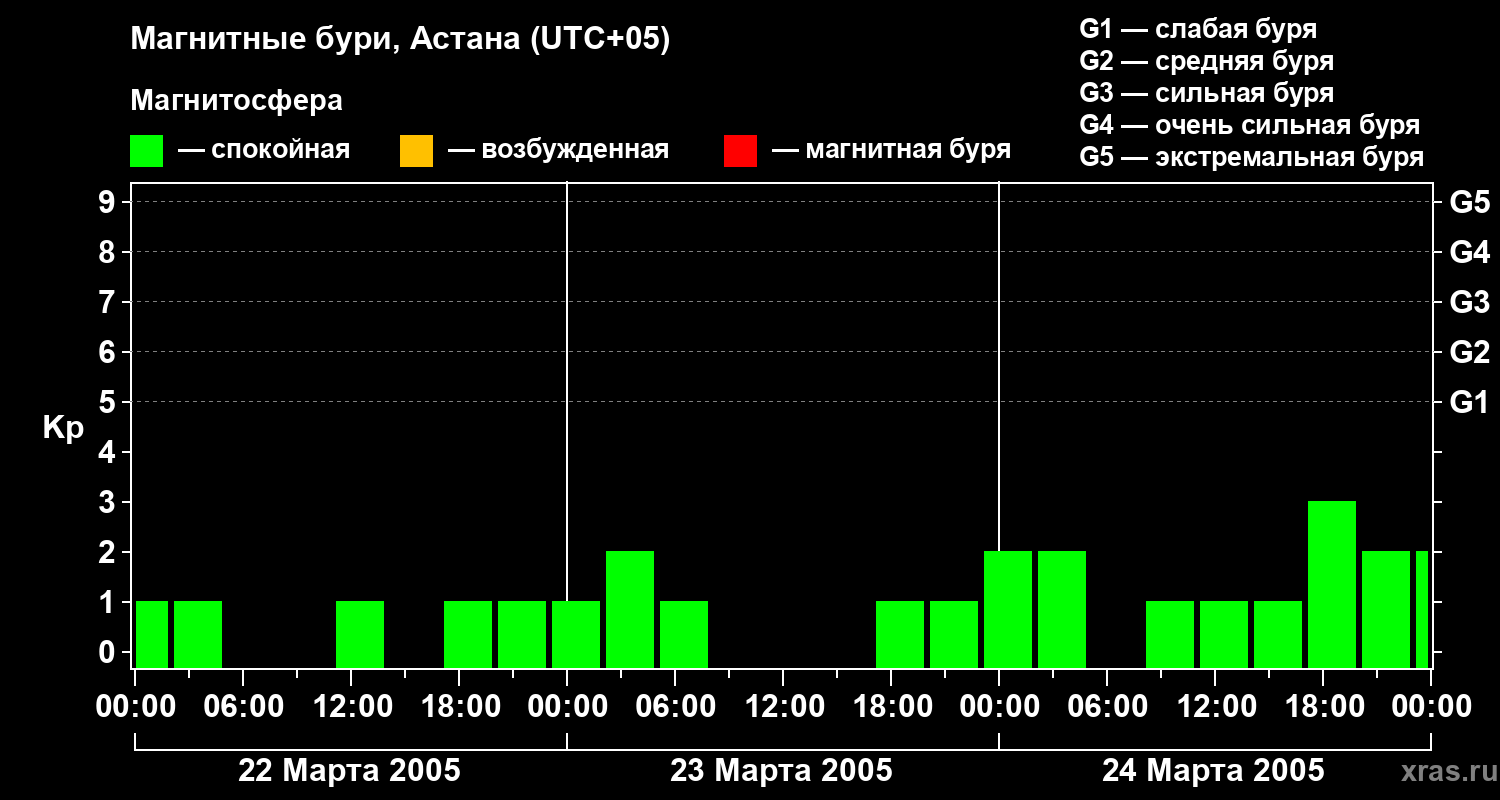Click the right axis label 'G3'
Image resolution: width=1500 pixels, height=800 pixels.
click(x=1470, y=302)
